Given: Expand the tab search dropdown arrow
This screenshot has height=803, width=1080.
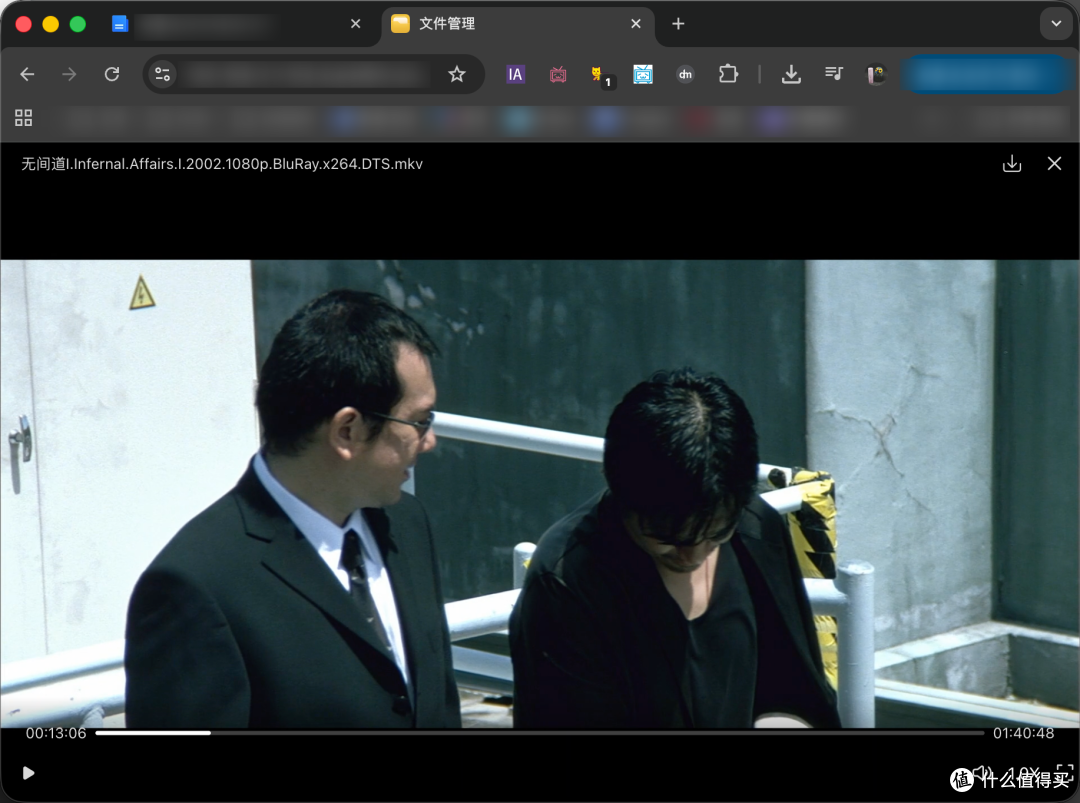Looking at the screenshot, I should [x=1056, y=24].
